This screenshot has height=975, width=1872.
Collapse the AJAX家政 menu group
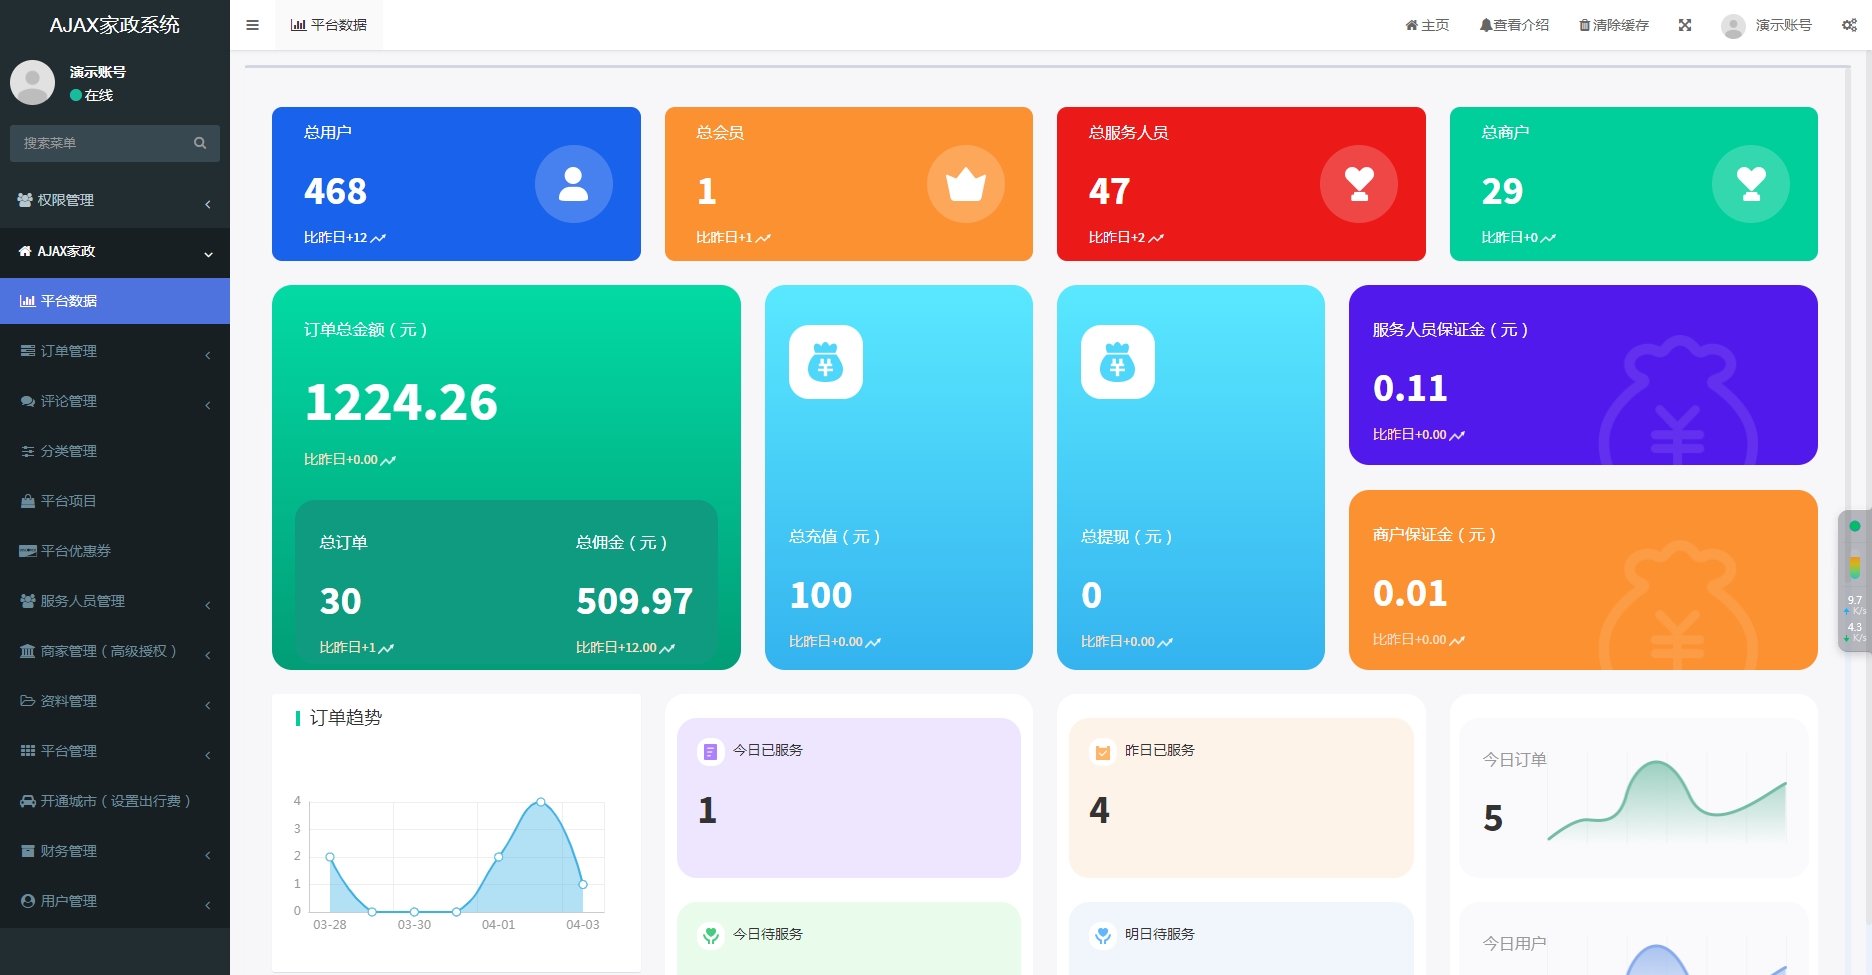click(x=115, y=251)
